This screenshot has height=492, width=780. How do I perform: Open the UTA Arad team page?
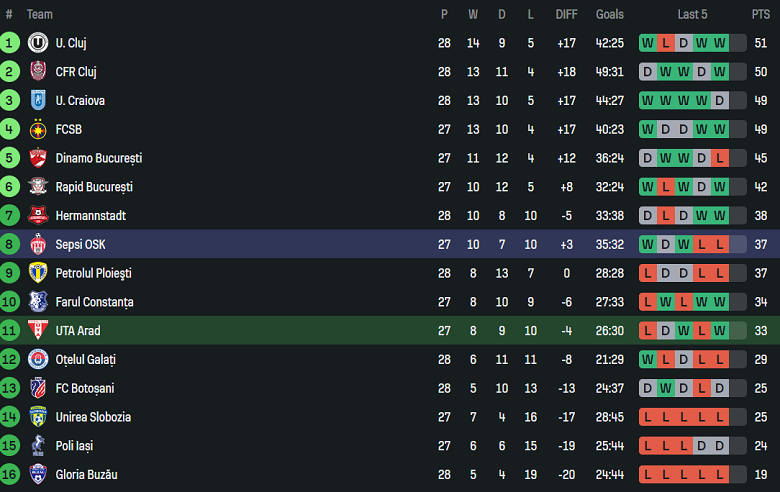78,331
